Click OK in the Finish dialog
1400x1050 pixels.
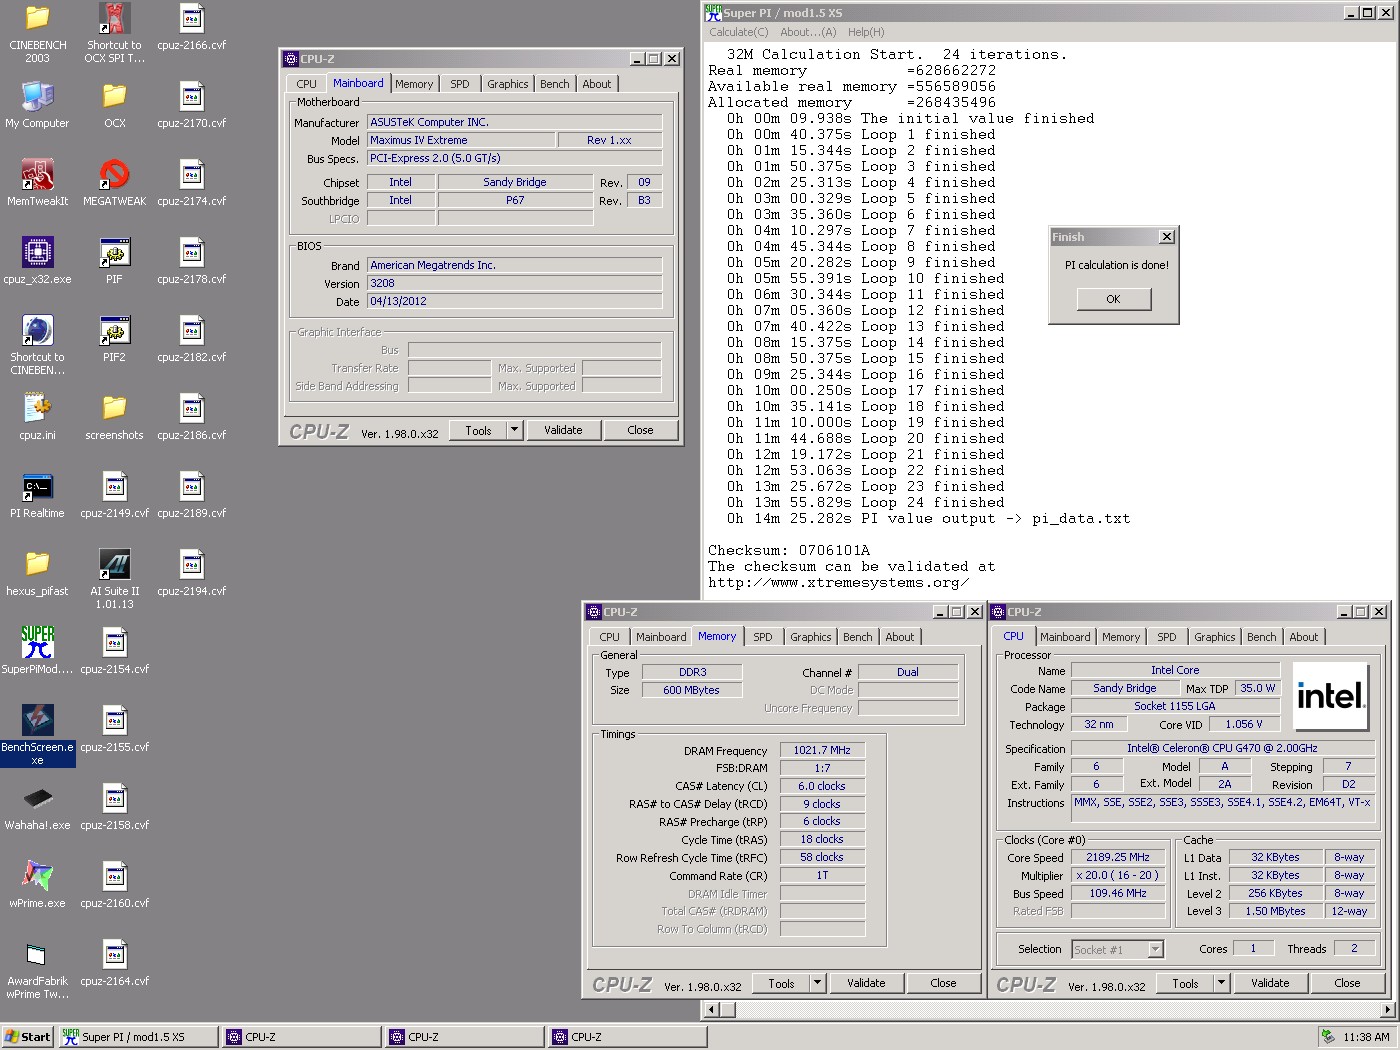1113,299
